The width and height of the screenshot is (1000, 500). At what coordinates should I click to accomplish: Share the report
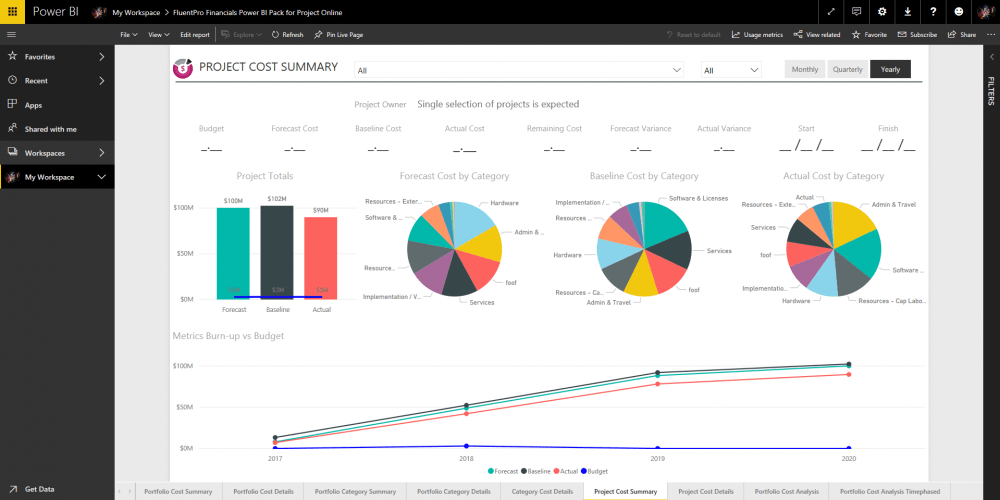pyautogui.click(x=962, y=34)
